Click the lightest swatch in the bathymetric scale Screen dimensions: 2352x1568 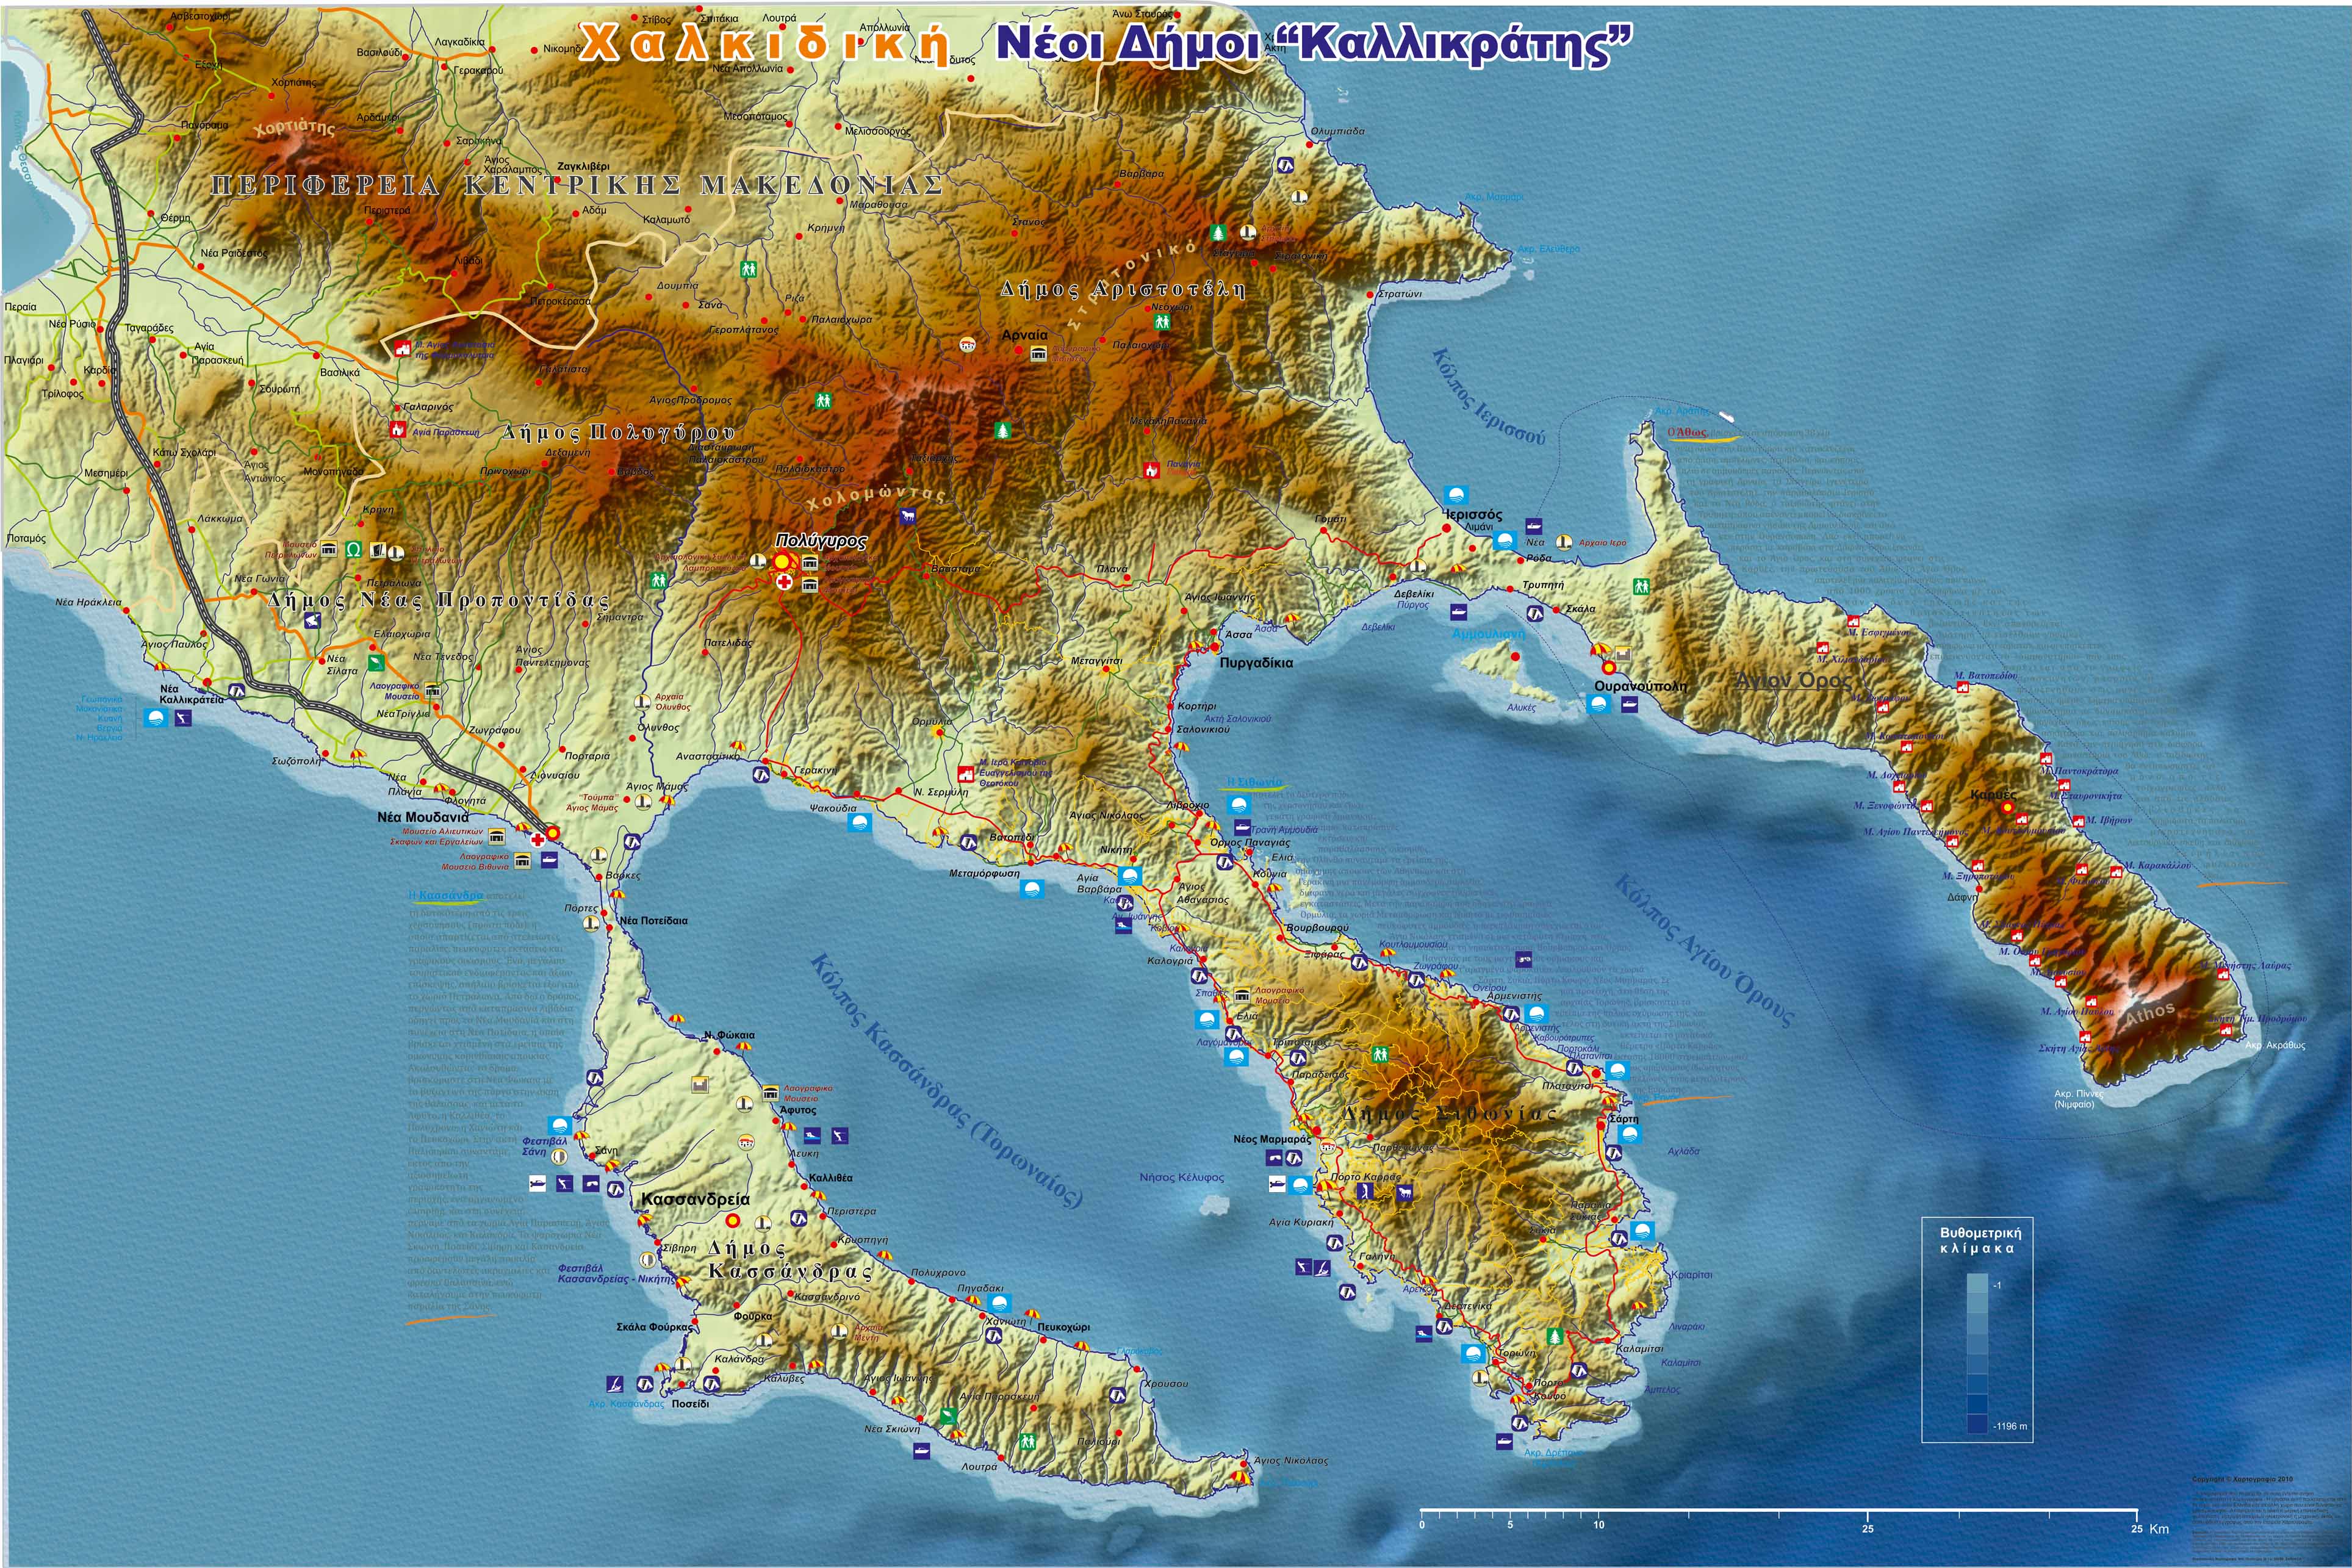(x=1977, y=1284)
